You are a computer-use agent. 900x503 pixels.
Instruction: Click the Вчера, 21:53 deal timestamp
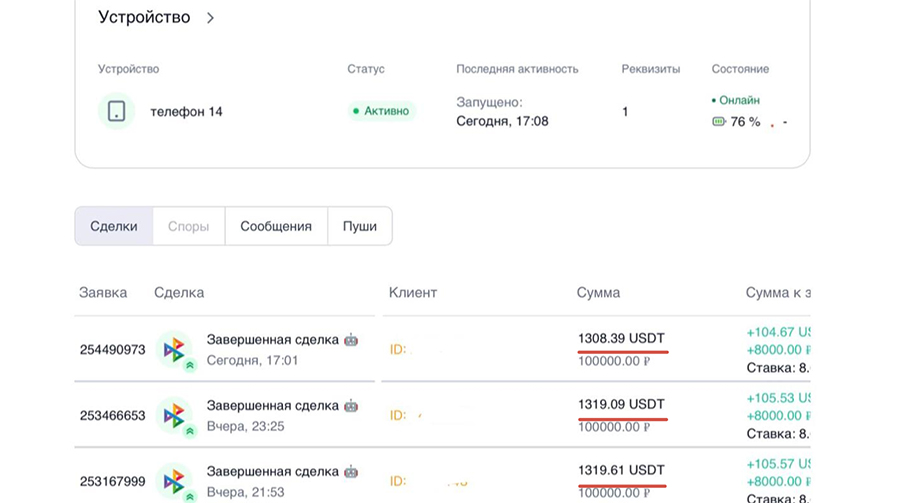point(245,492)
